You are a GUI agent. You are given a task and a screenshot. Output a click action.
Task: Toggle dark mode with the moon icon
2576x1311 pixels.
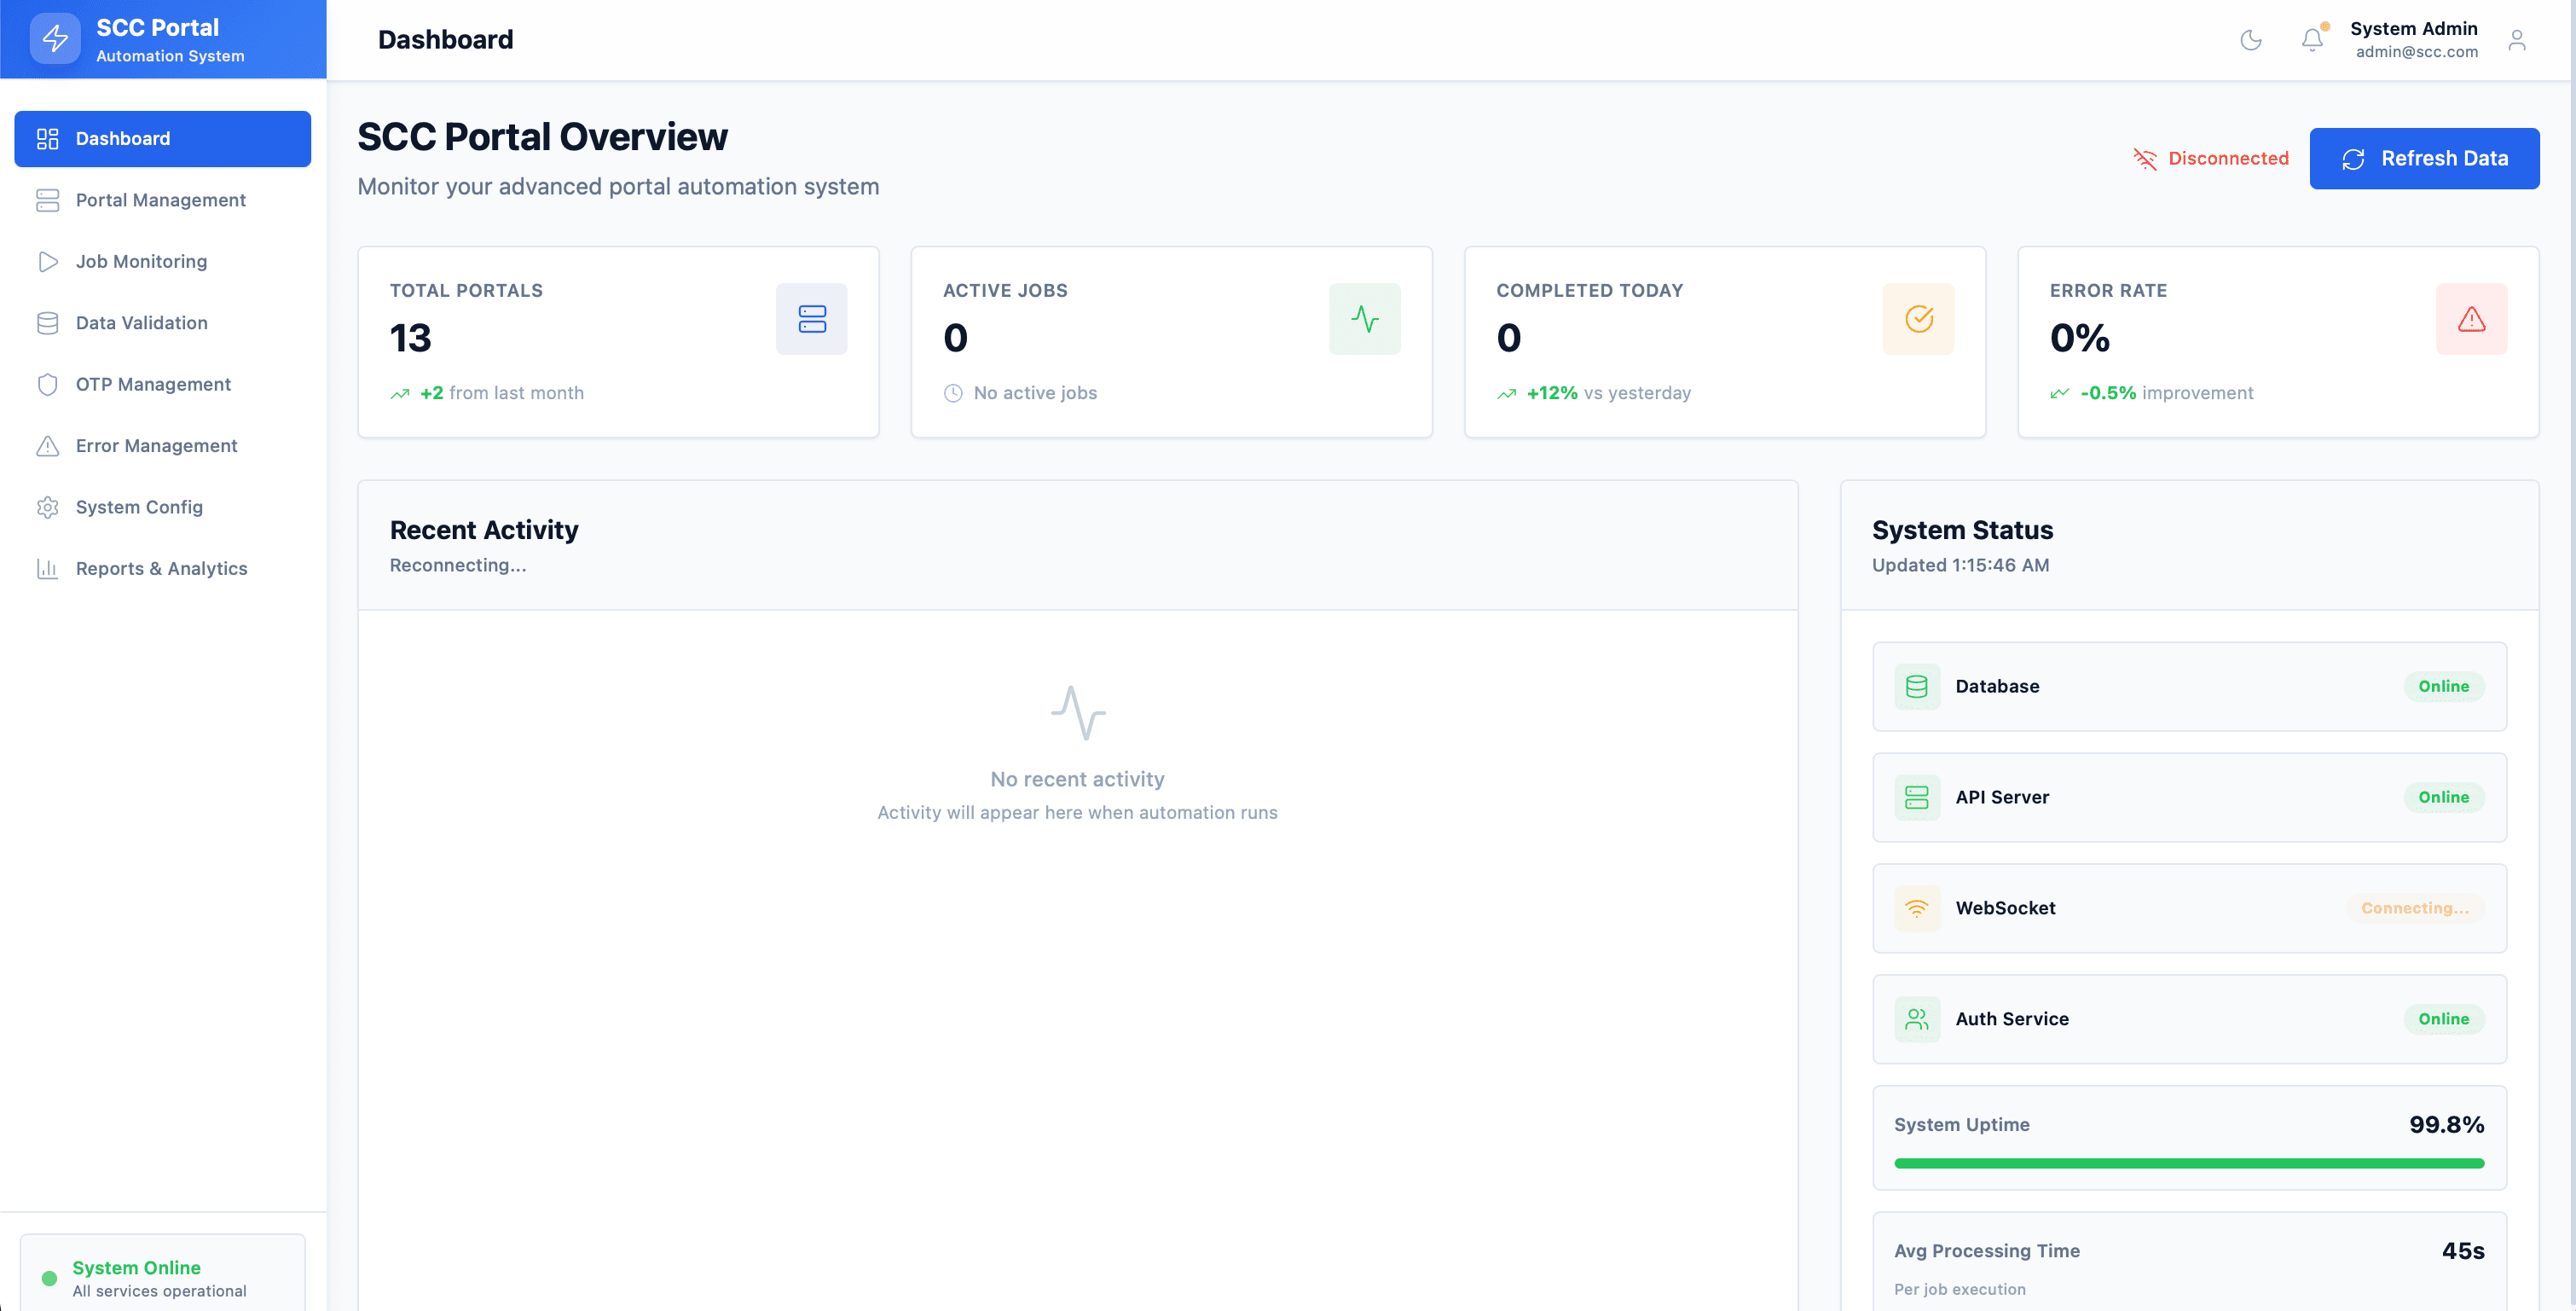point(2251,40)
